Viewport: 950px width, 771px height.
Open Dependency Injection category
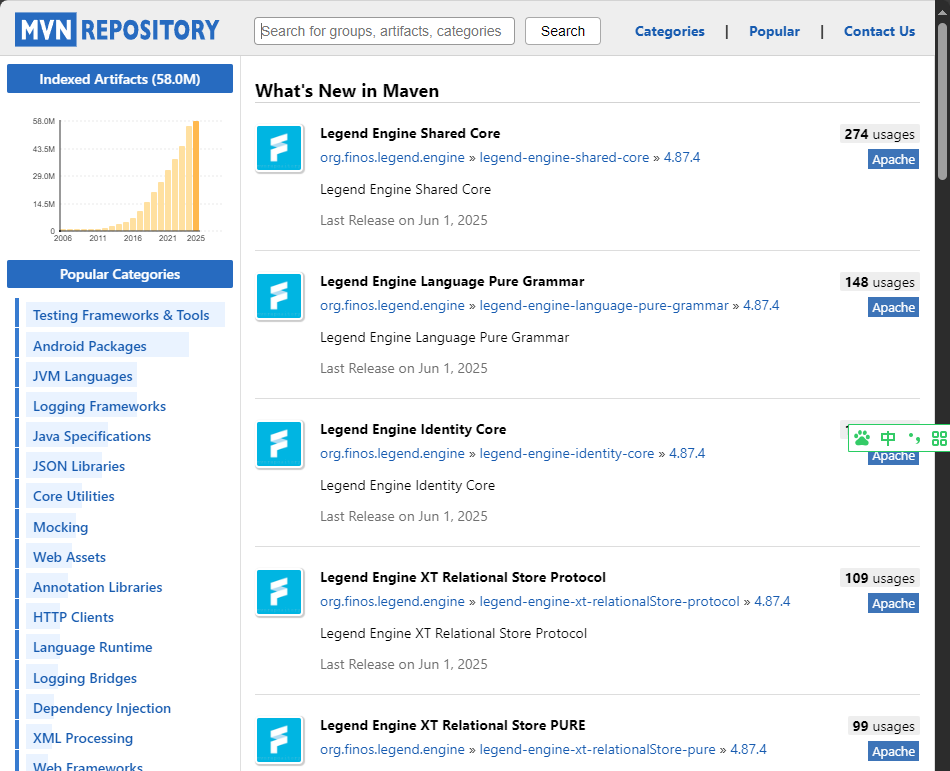(x=102, y=708)
